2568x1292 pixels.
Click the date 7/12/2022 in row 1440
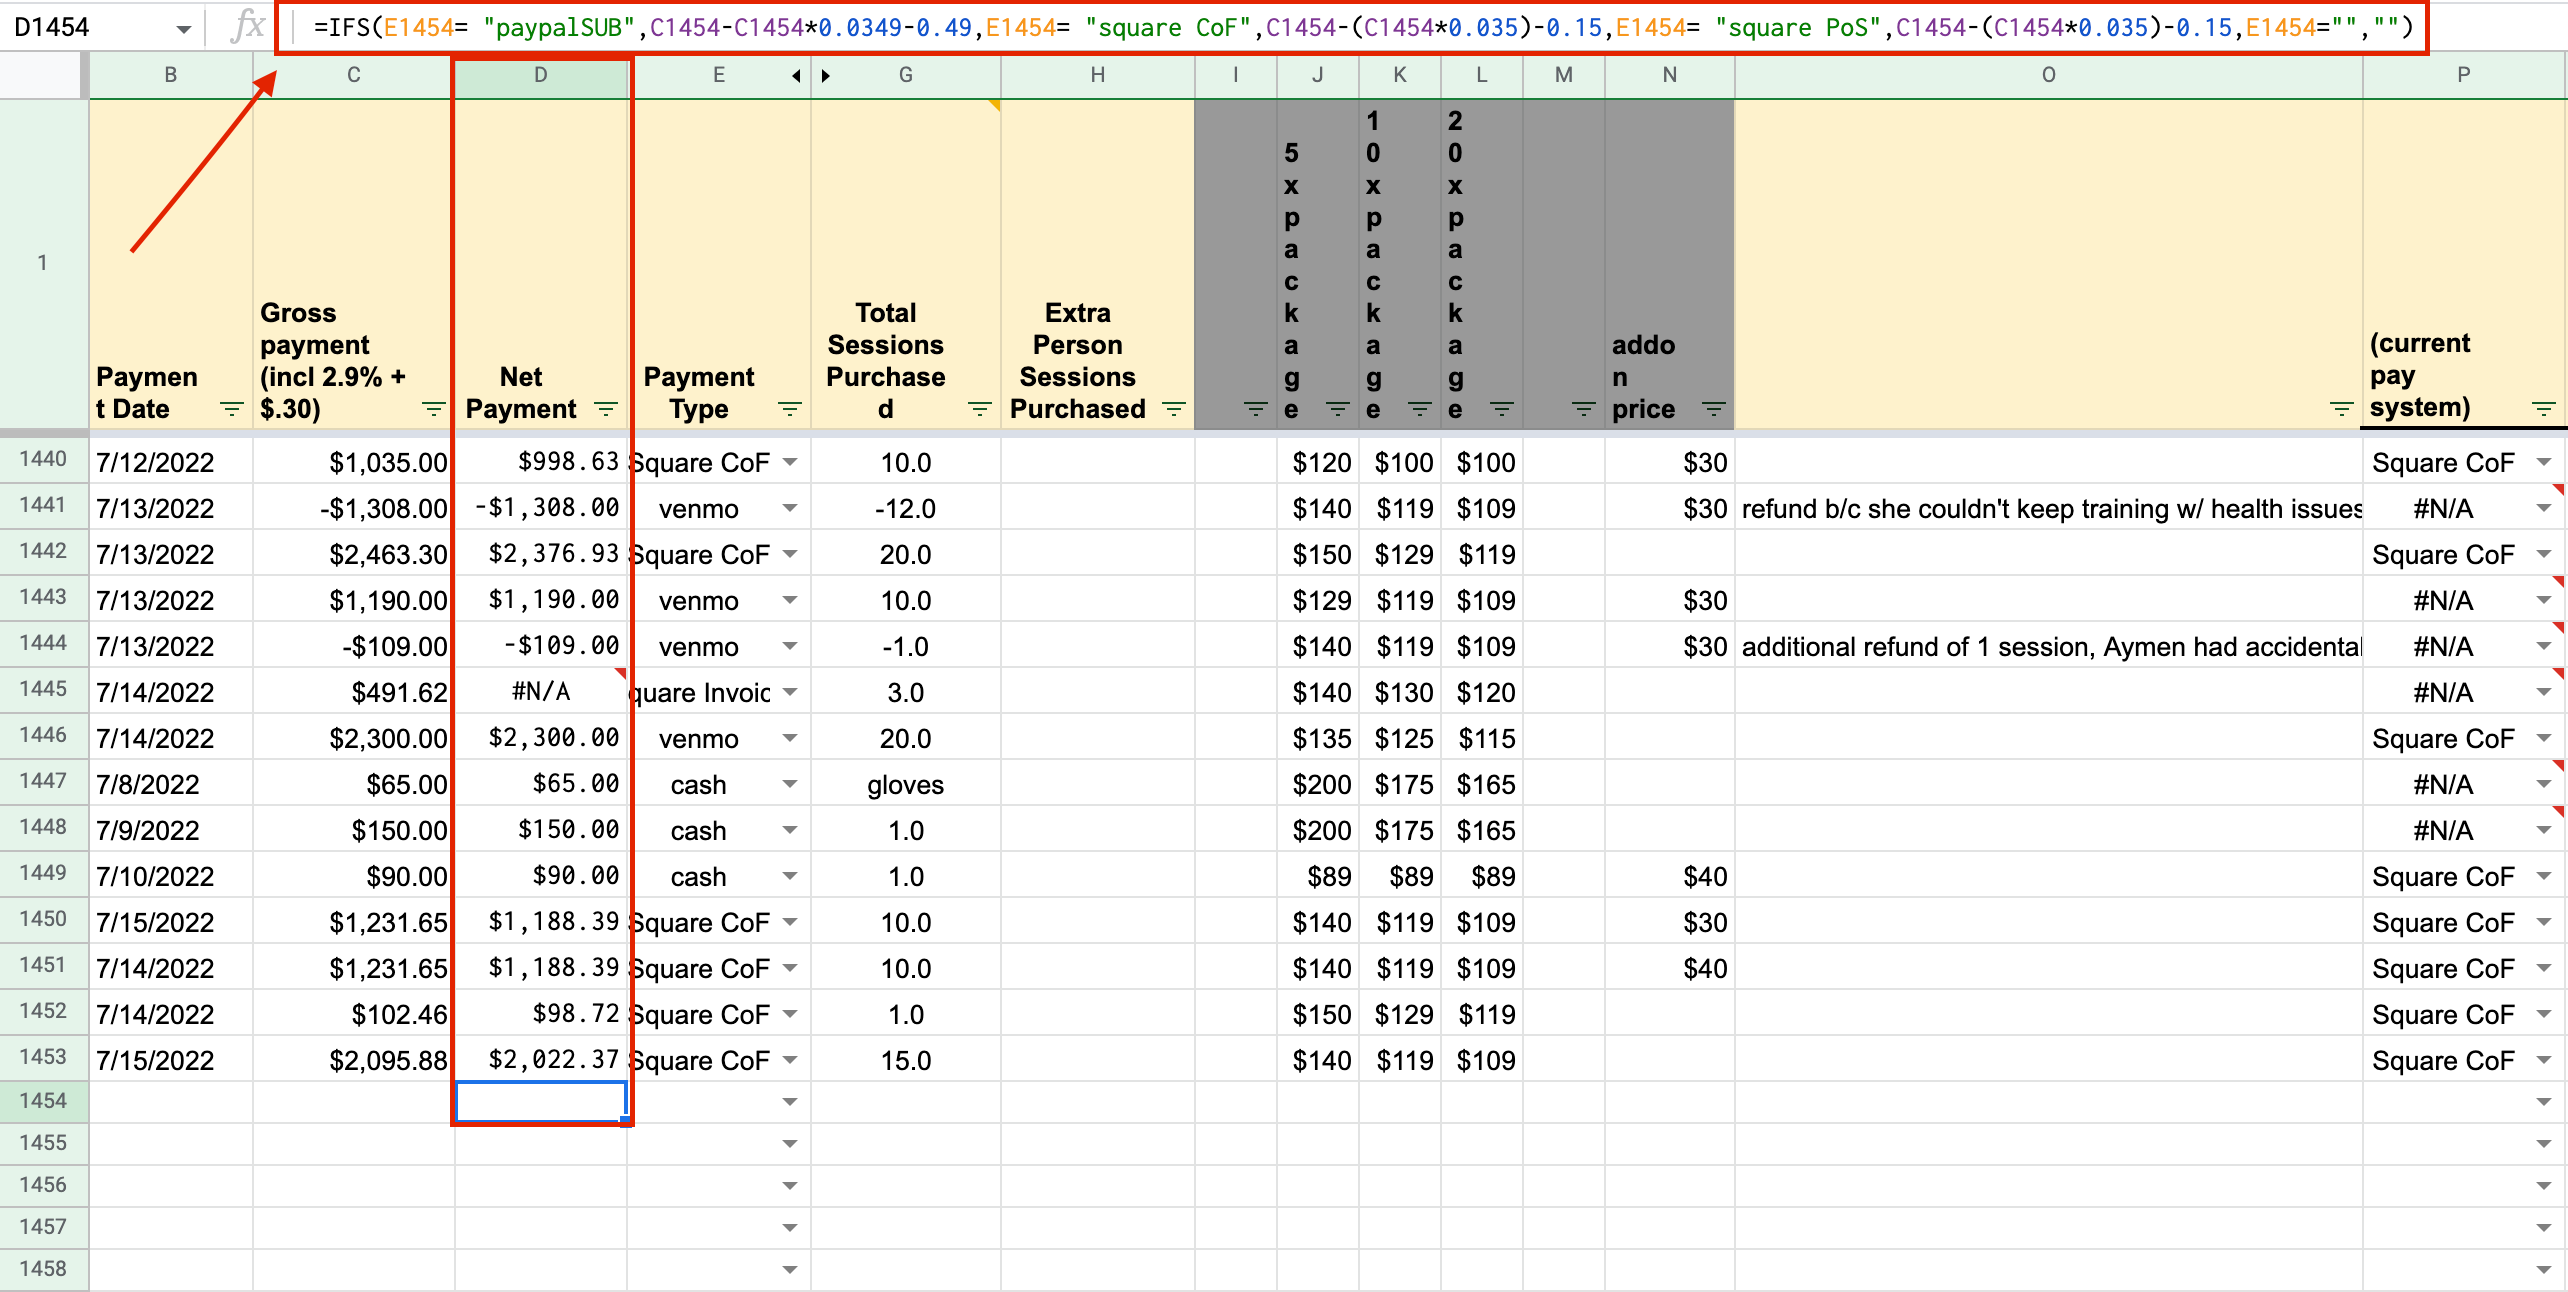(x=171, y=462)
